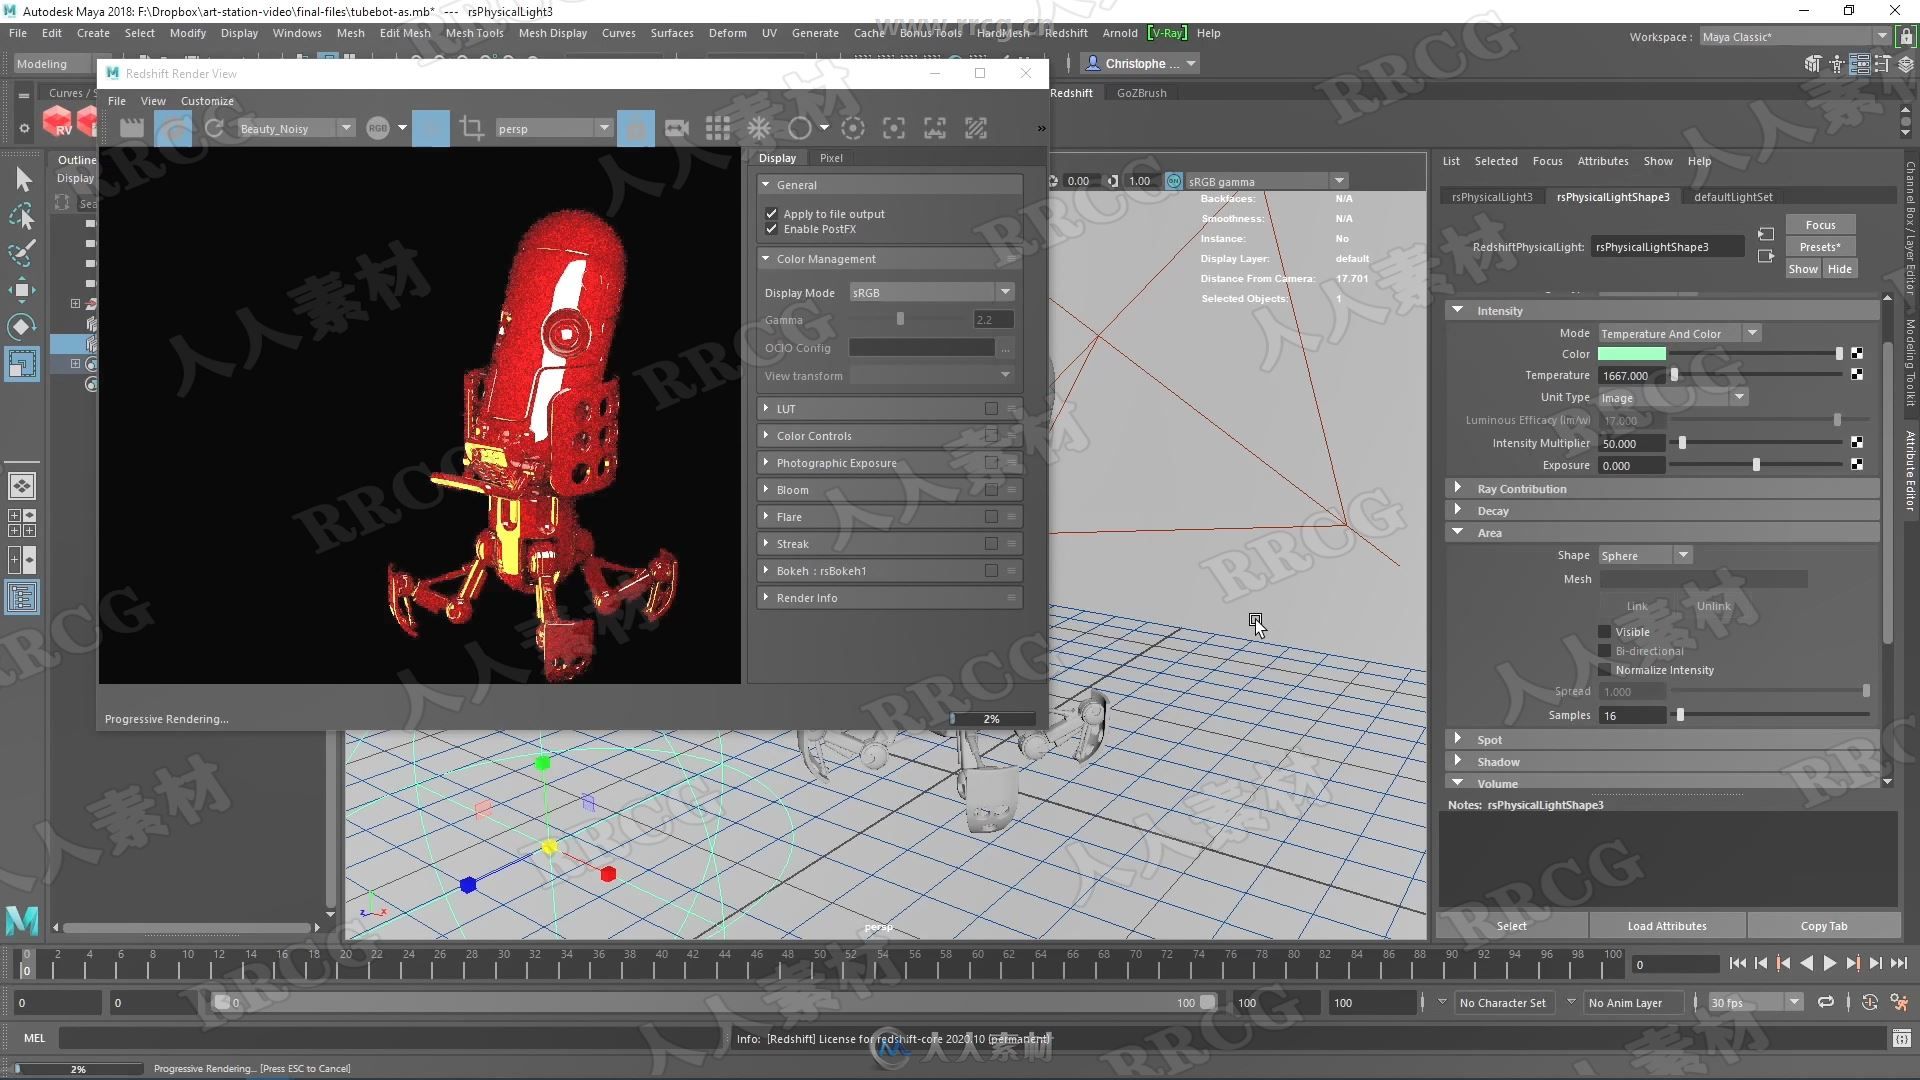Open the Display tab in render settings
The height and width of the screenshot is (1080, 1920).
tap(778, 157)
